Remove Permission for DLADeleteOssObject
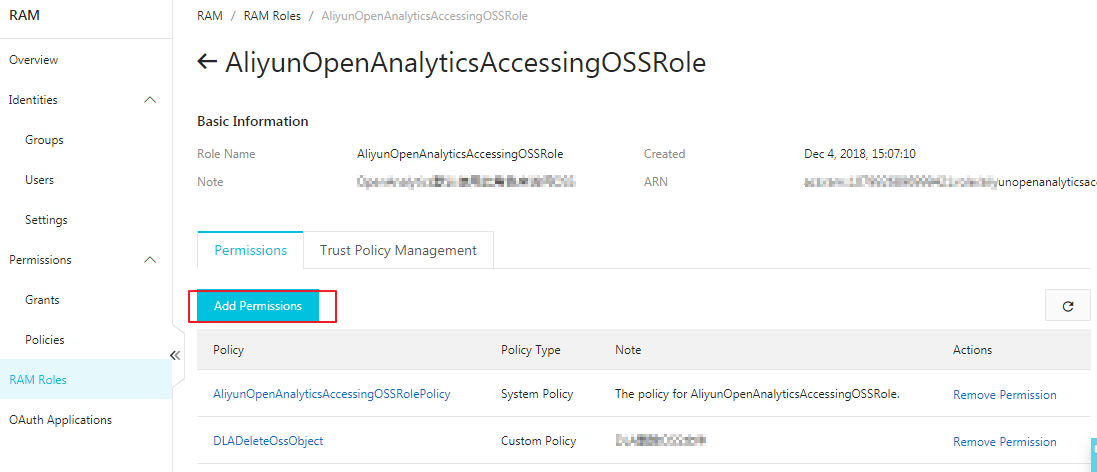Screen dimensions: 1097x472 pos(1005,442)
